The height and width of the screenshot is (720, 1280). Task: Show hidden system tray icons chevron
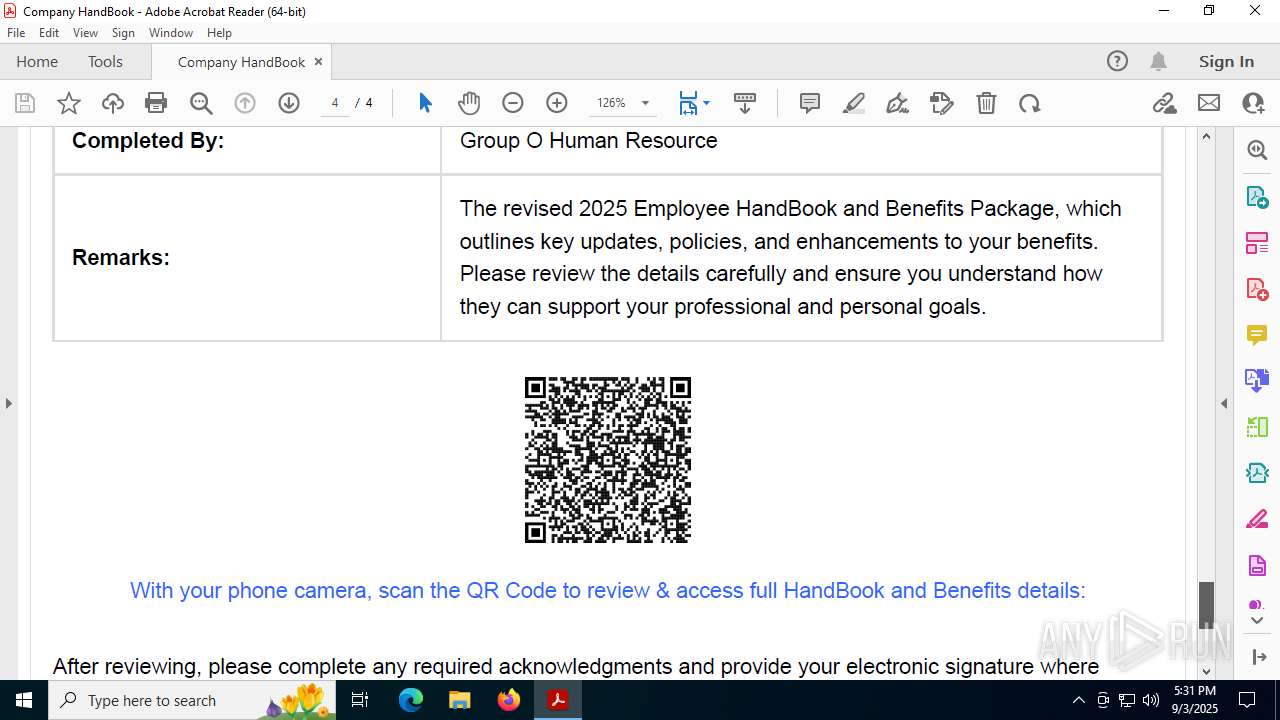coord(1078,700)
